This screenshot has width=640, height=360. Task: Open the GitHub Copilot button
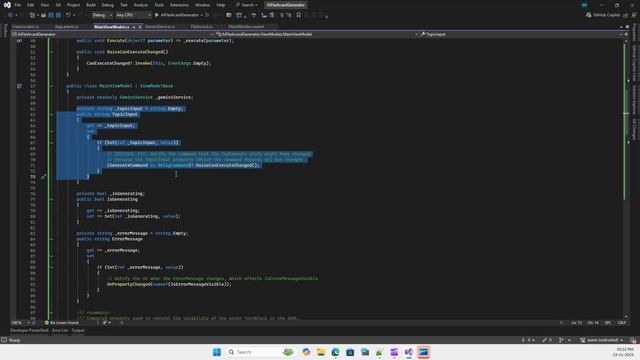[x=603, y=15]
